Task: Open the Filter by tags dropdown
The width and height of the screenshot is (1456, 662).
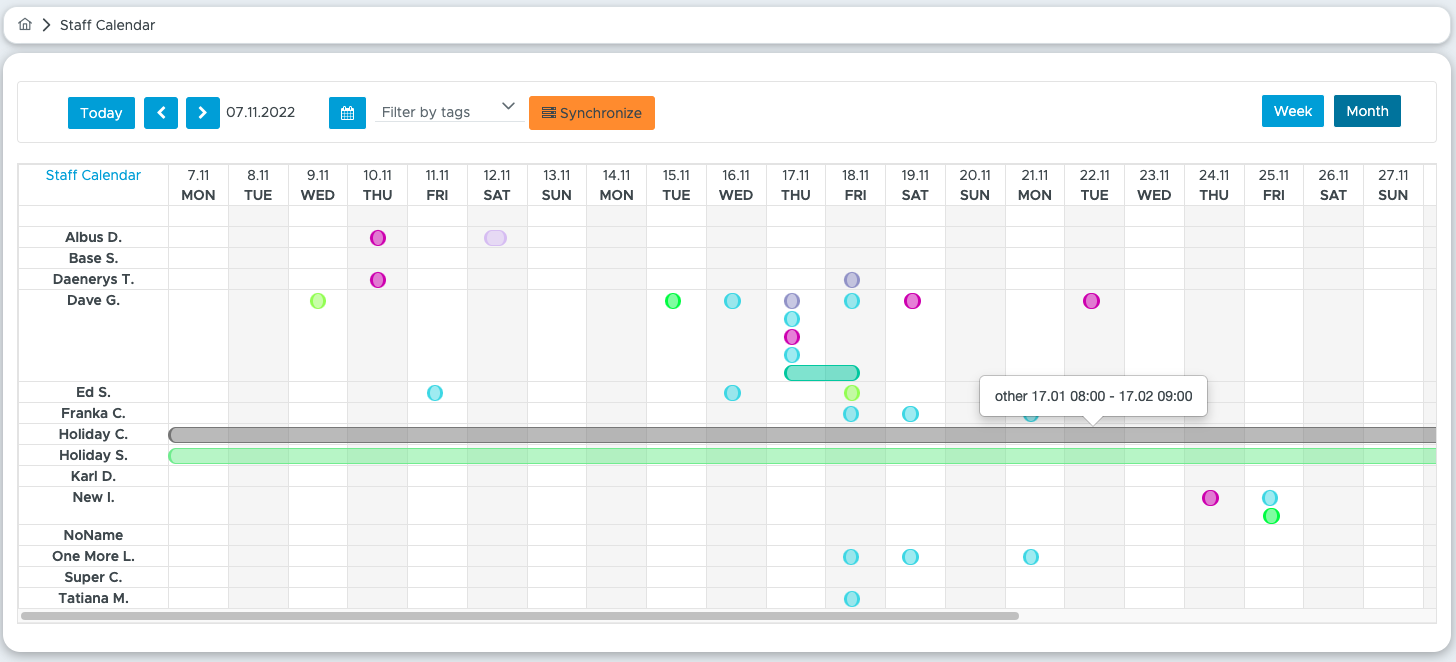Action: tap(449, 111)
